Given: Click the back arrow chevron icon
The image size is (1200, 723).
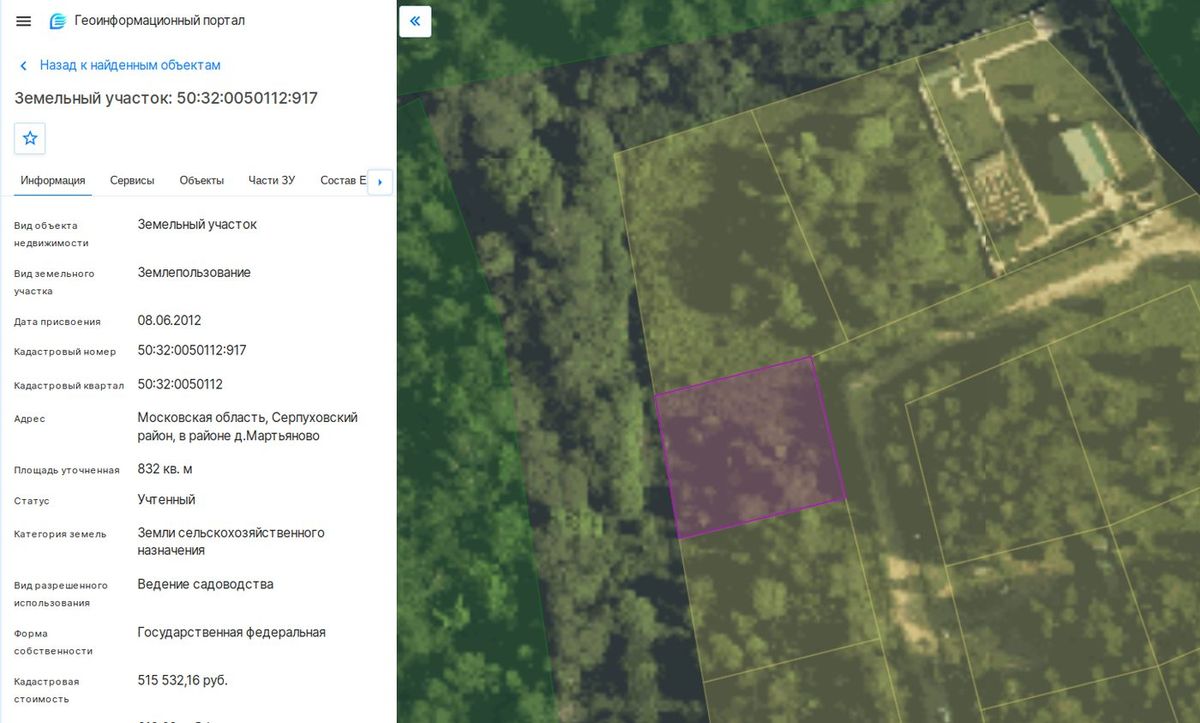Looking at the screenshot, I should pos(23,65).
